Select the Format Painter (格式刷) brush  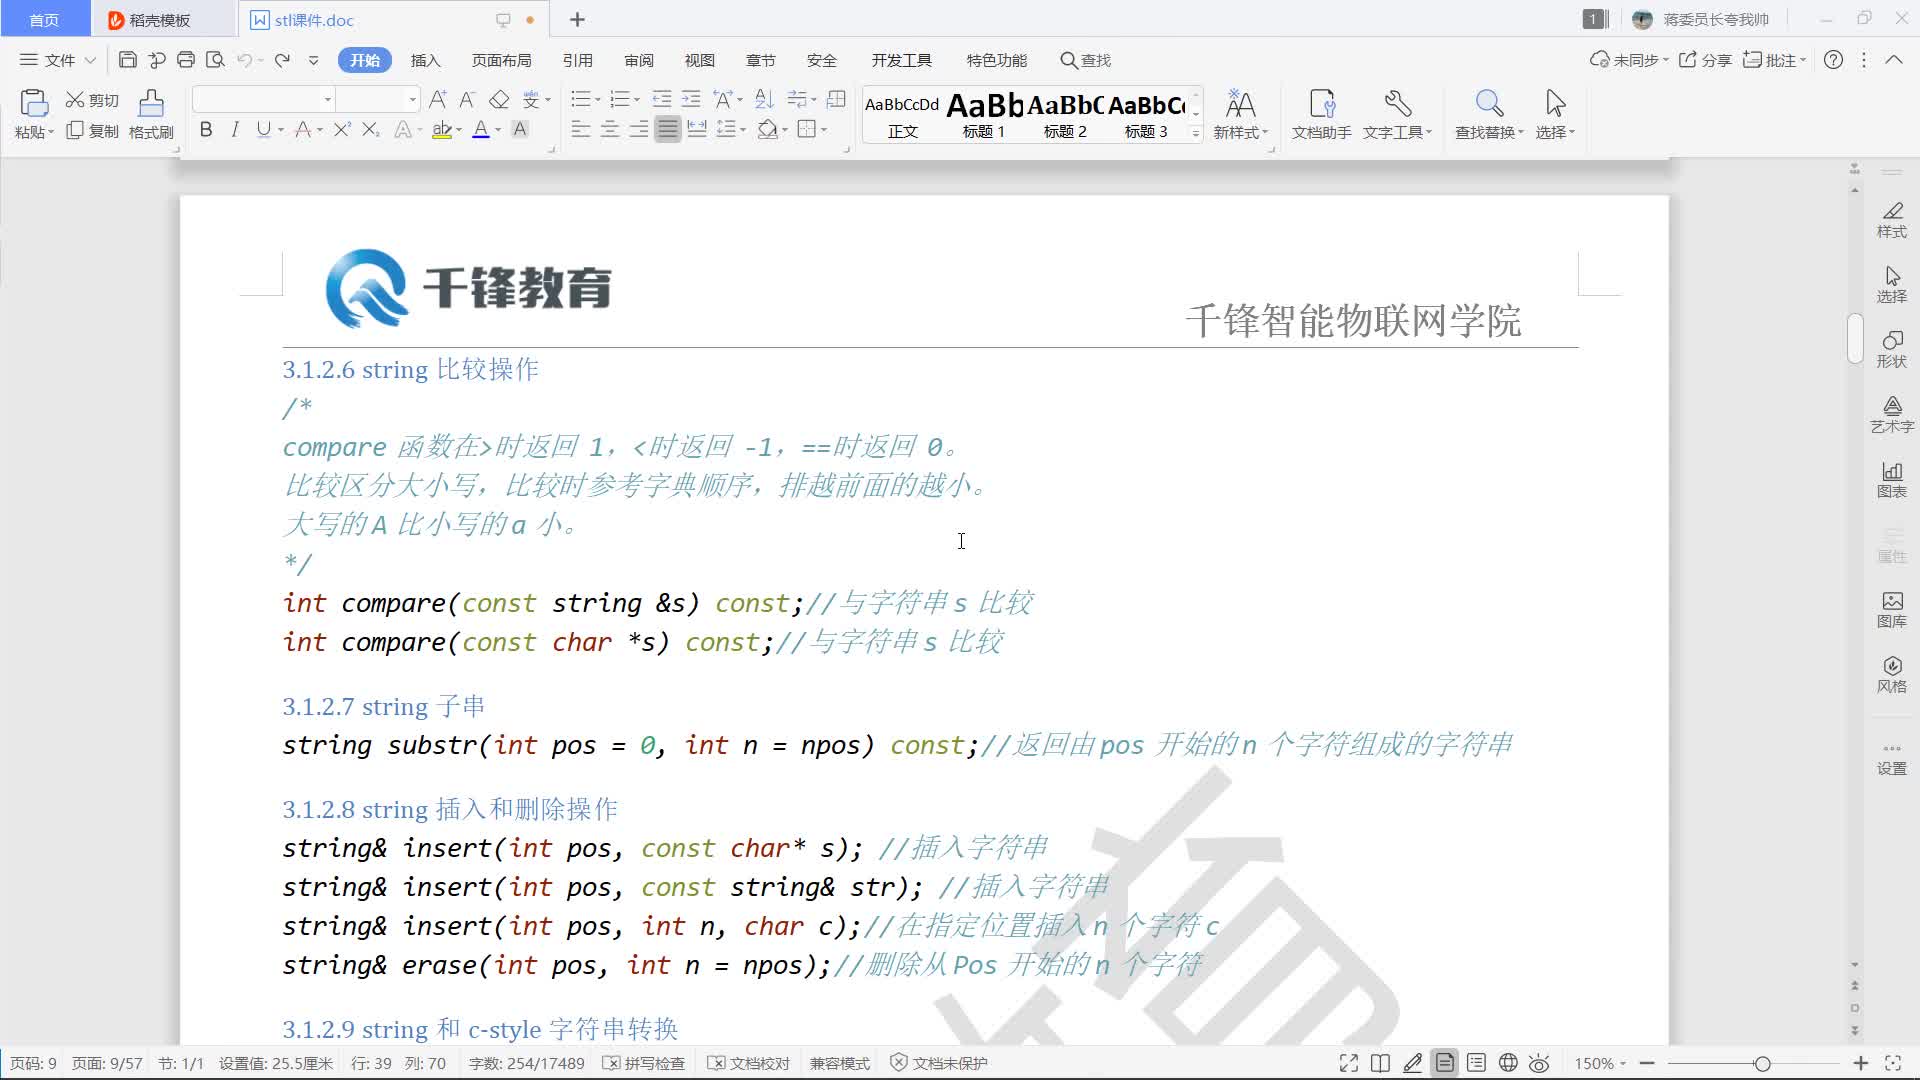(x=151, y=115)
